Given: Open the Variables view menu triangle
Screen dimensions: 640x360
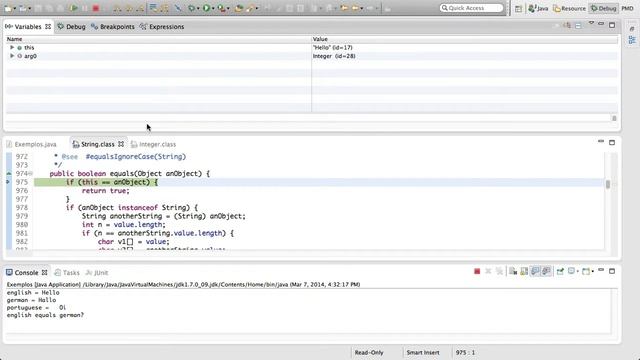Looking at the screenshot, I should (x=591, y=24).
